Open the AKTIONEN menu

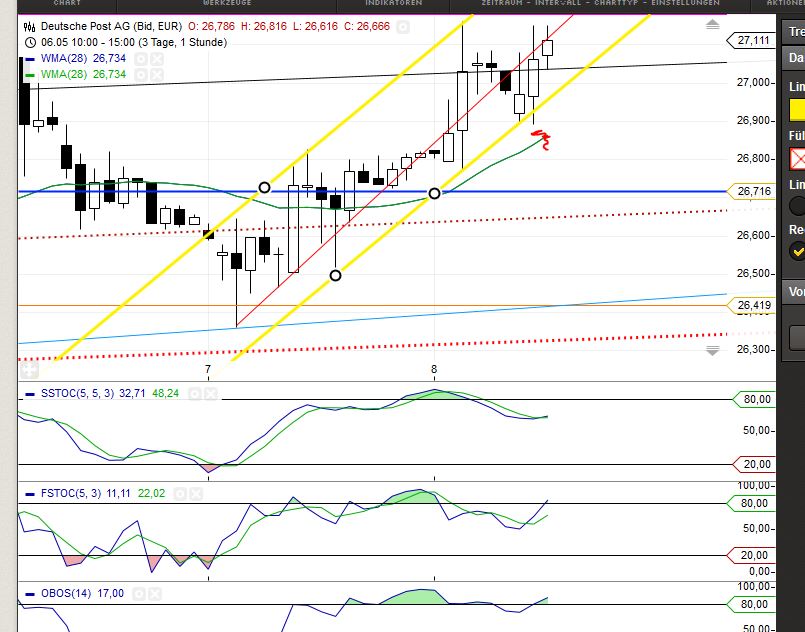tap(785, 3)
